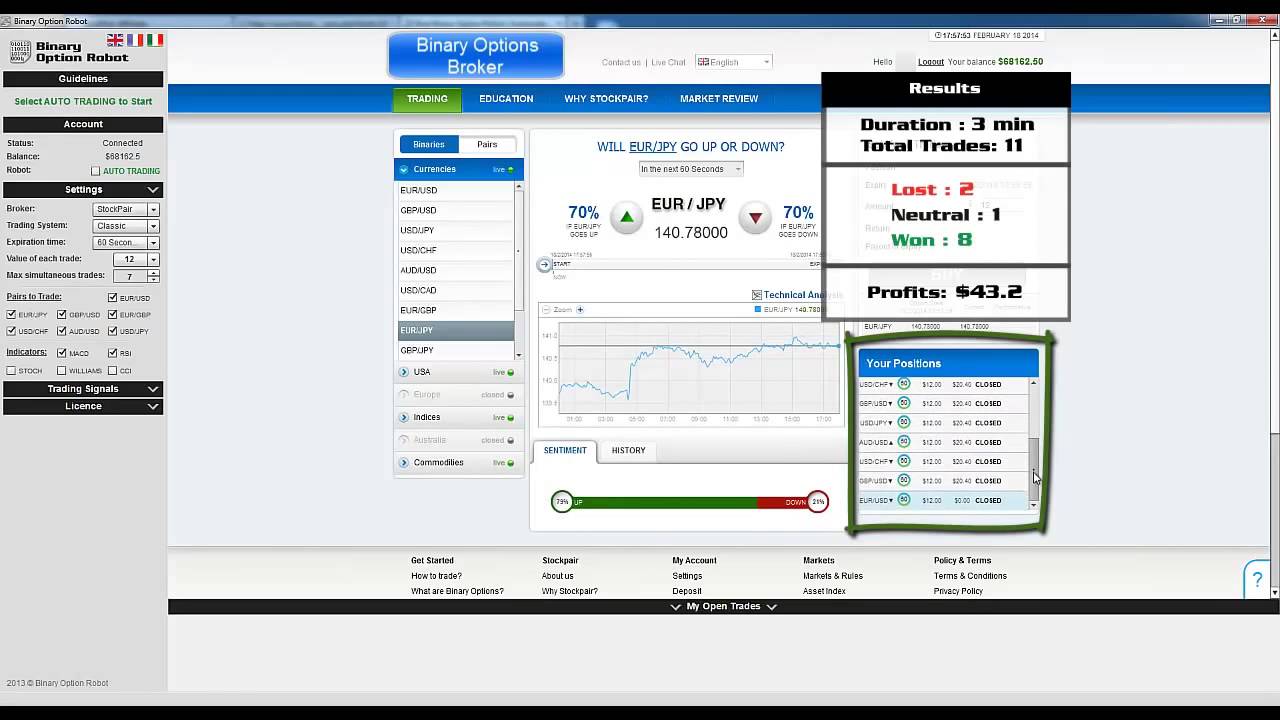
Task: Enable the CCI indicator checkbox
Action: (112, 371)
